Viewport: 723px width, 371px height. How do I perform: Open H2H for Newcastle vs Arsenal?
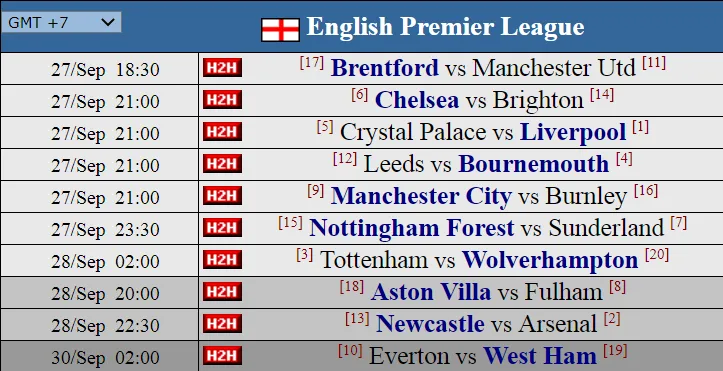pos(222,324)
